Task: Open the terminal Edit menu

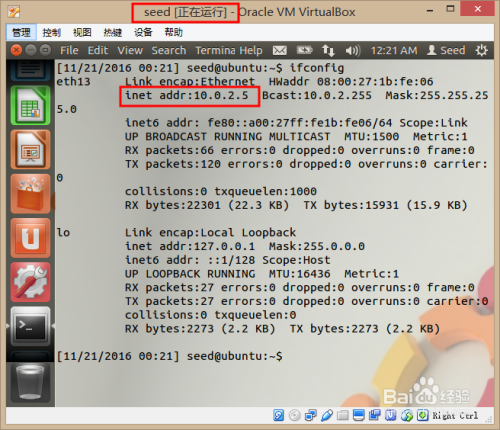Action: (x=98, y=50)
